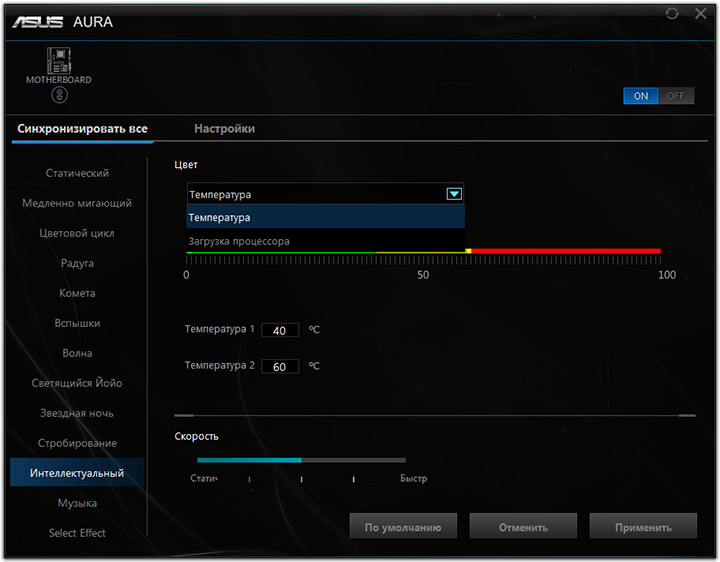Viewport: 720px width, 562px height.
Task: Select the Волна effect
Action: point(77,353)
